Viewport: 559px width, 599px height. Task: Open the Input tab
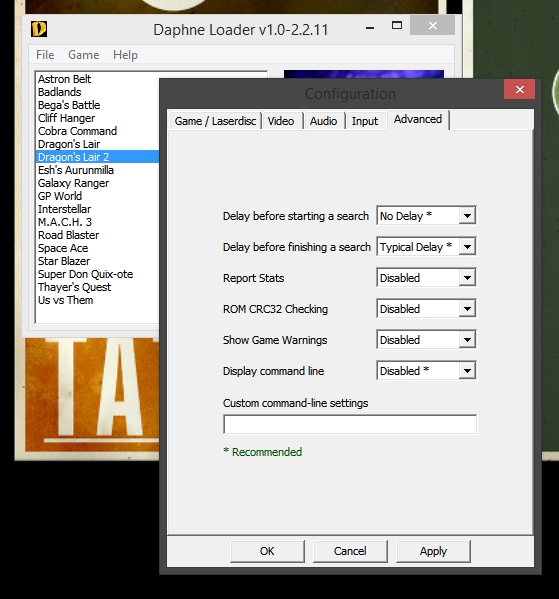click(365, 121)
